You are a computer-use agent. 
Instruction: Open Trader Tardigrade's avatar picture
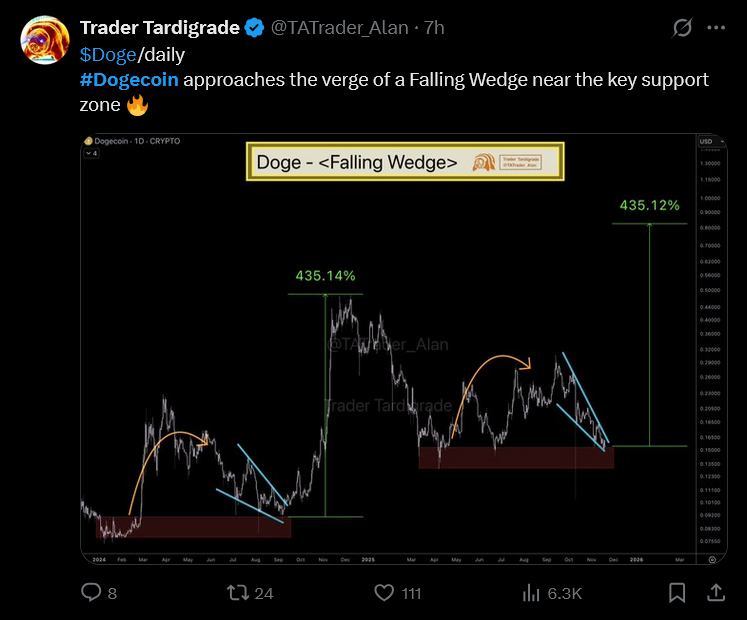point(44,39)
